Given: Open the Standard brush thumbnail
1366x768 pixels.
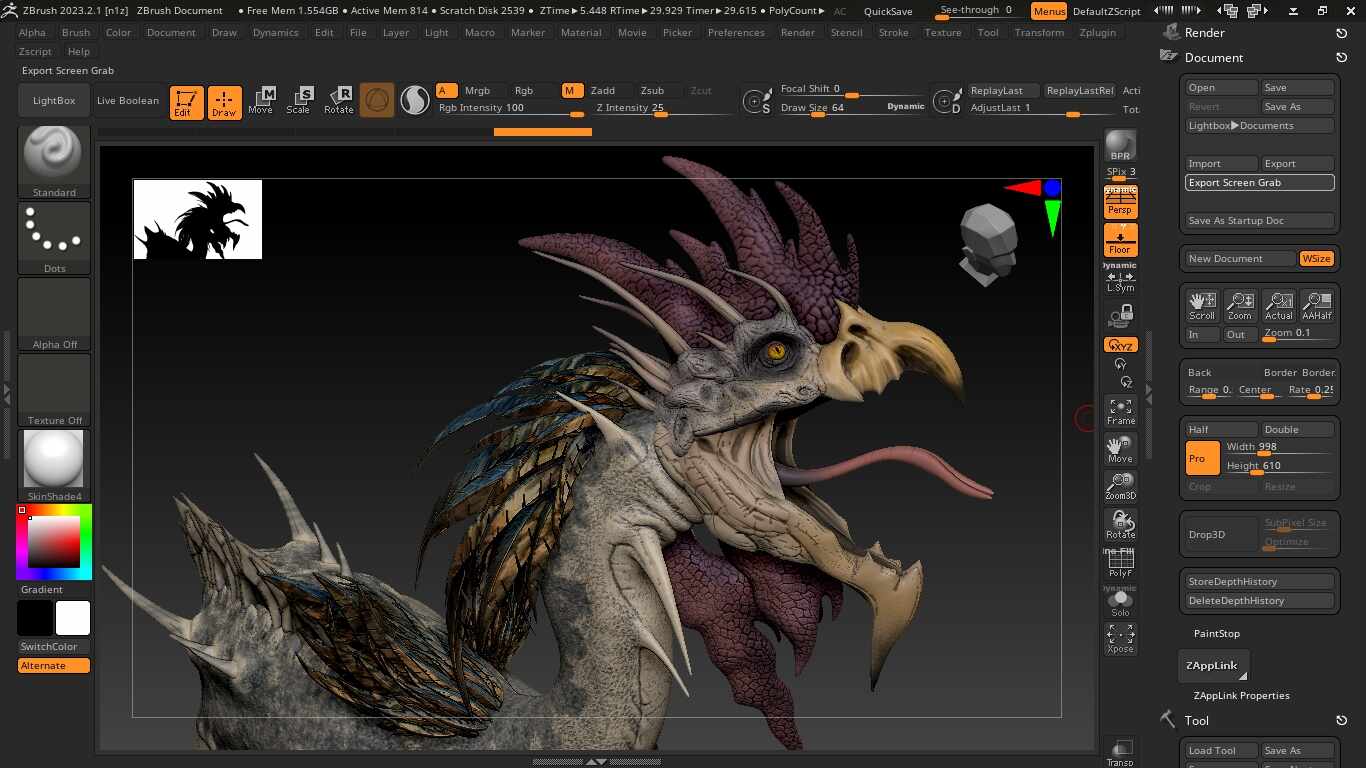Looking at the screenshot, I should 54,162.
